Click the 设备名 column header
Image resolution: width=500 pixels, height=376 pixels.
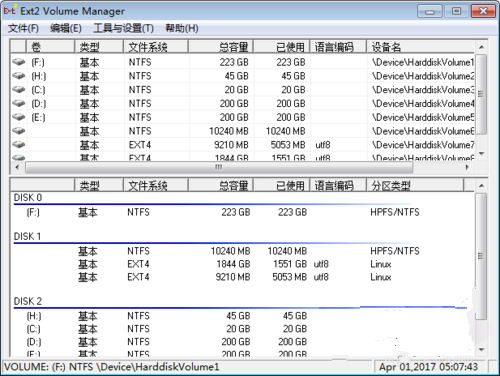pos(420,47)
